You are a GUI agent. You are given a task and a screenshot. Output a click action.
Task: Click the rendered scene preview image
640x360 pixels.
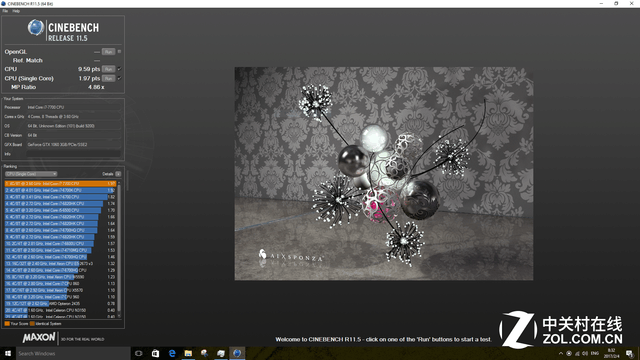[x=384, y=173]
